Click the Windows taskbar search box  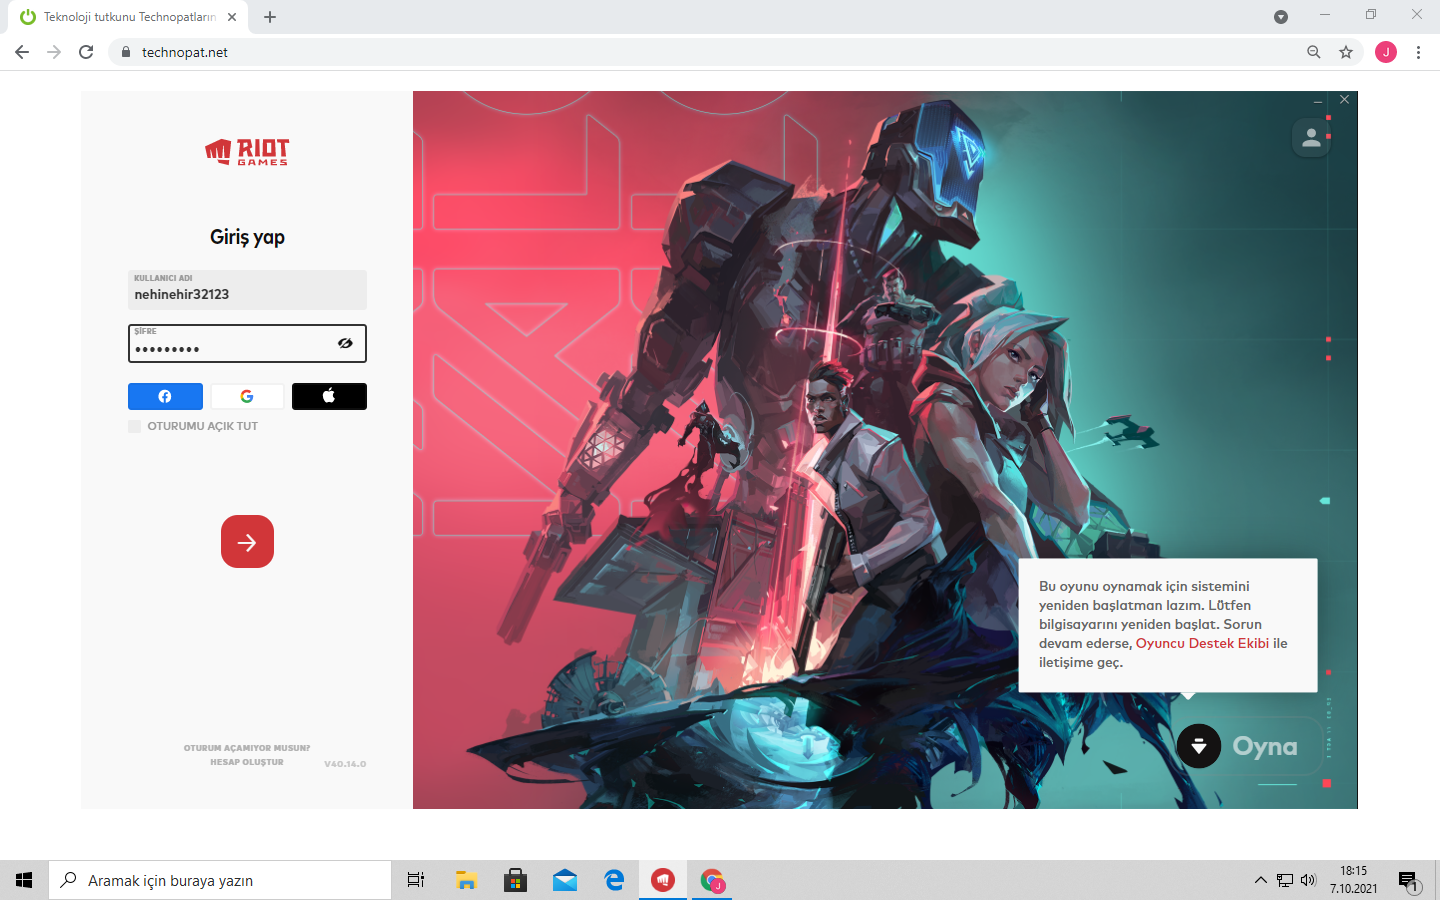[220, 880]
